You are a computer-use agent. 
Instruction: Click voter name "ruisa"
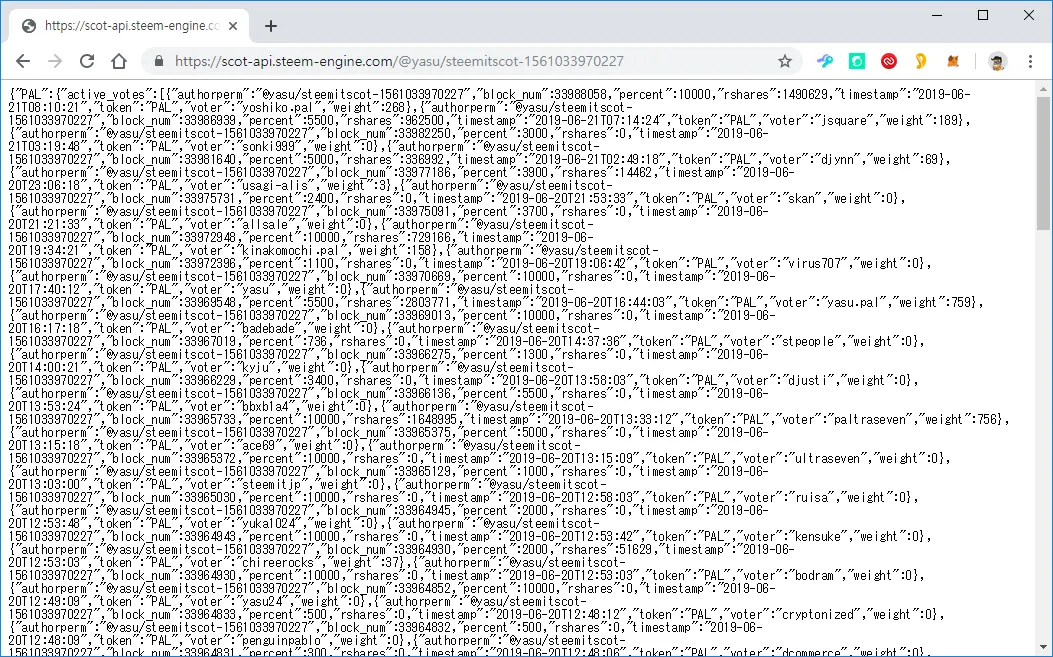[x=813, y=497]
